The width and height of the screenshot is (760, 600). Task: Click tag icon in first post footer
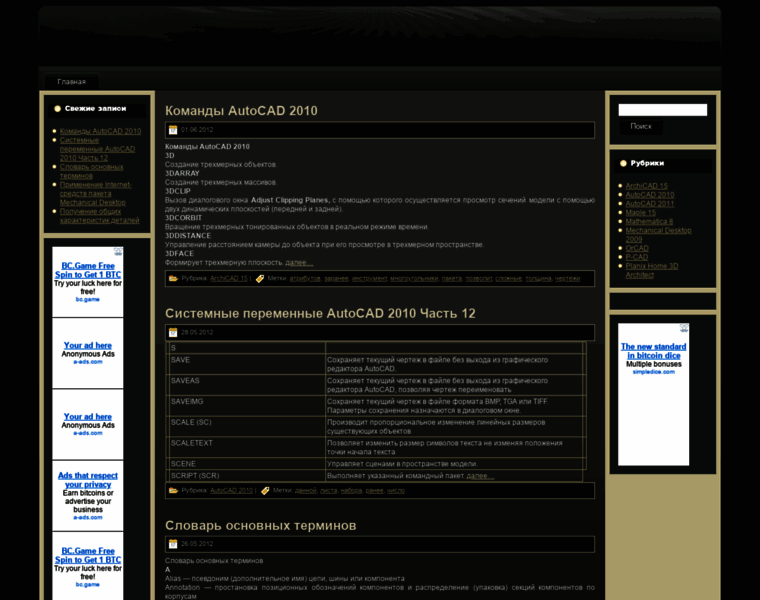[260, 278]
